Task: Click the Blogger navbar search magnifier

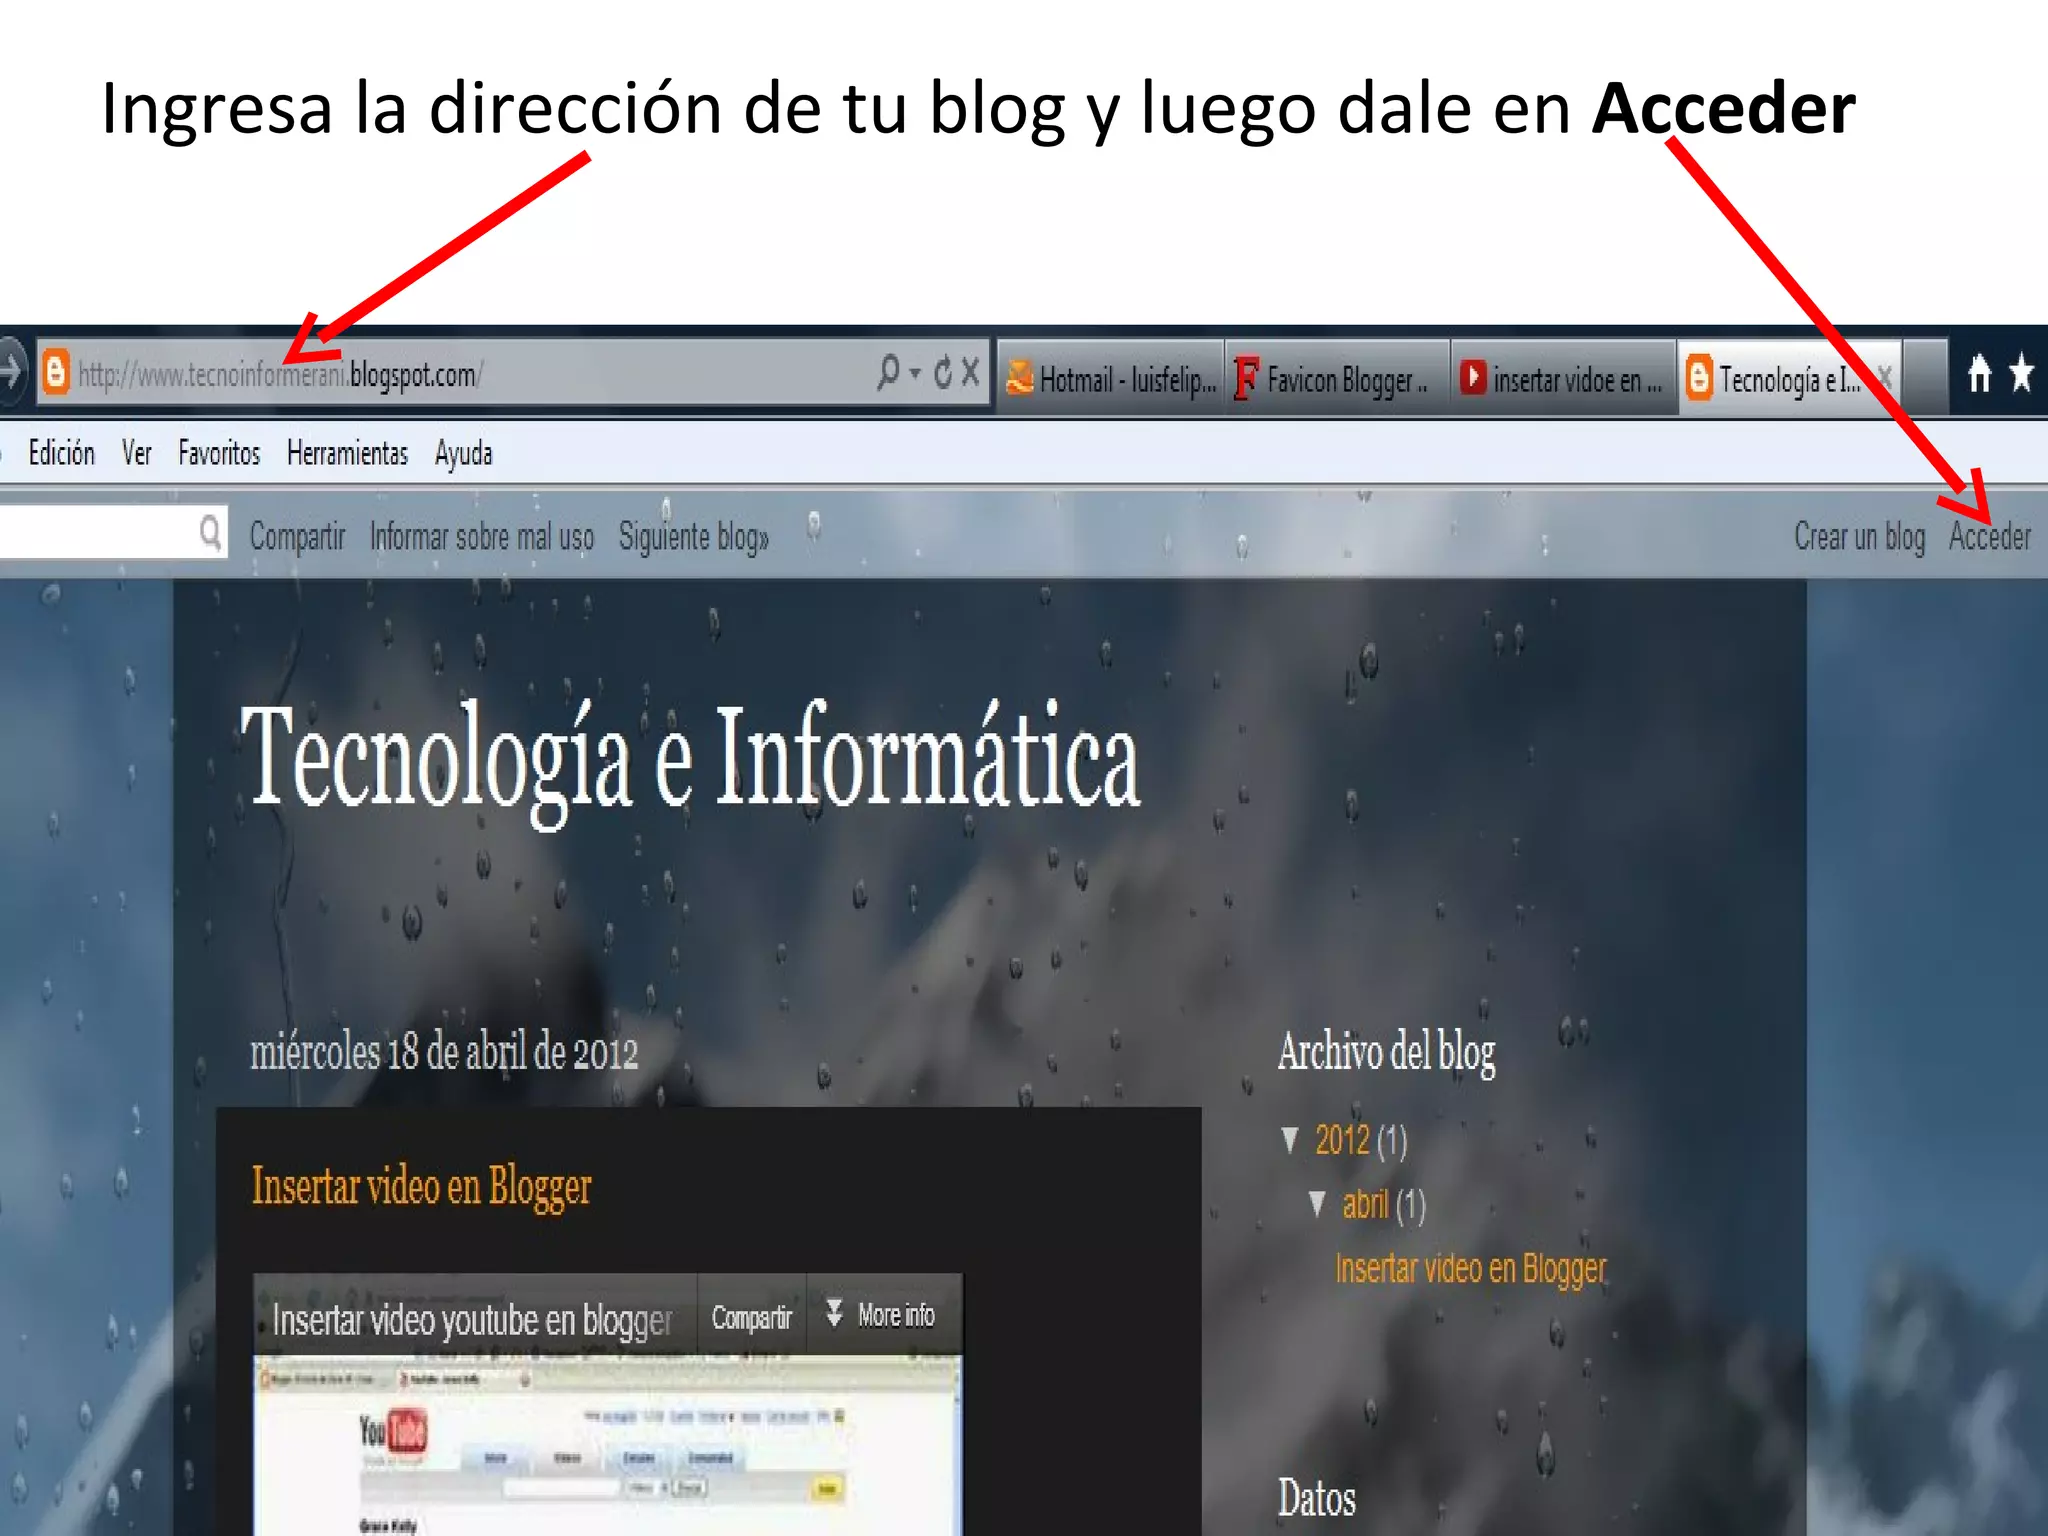Action: [x=210, y=533]
